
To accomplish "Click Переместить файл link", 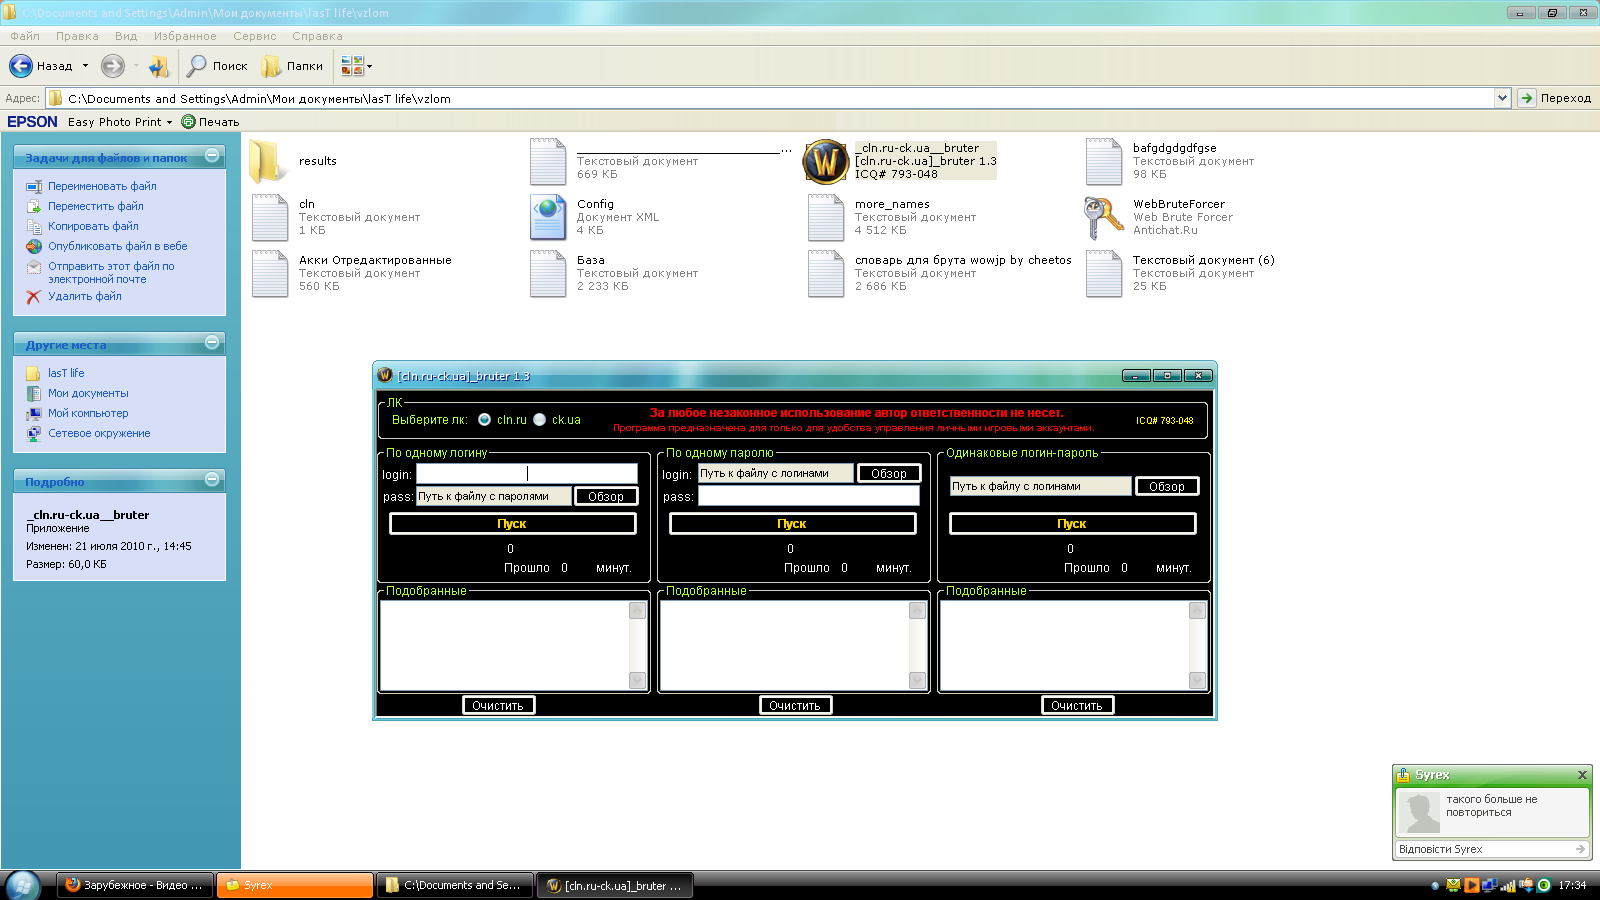I will tap(96, 206).
